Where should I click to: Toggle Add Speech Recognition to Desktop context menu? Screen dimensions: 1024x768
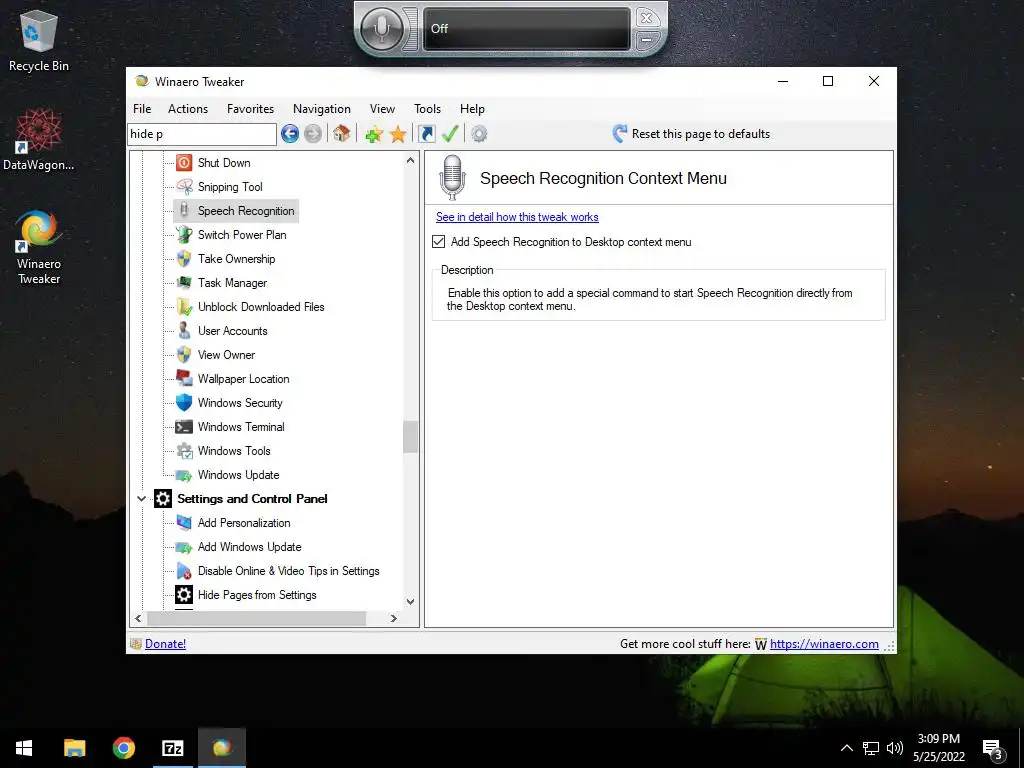tap(438, 242)
